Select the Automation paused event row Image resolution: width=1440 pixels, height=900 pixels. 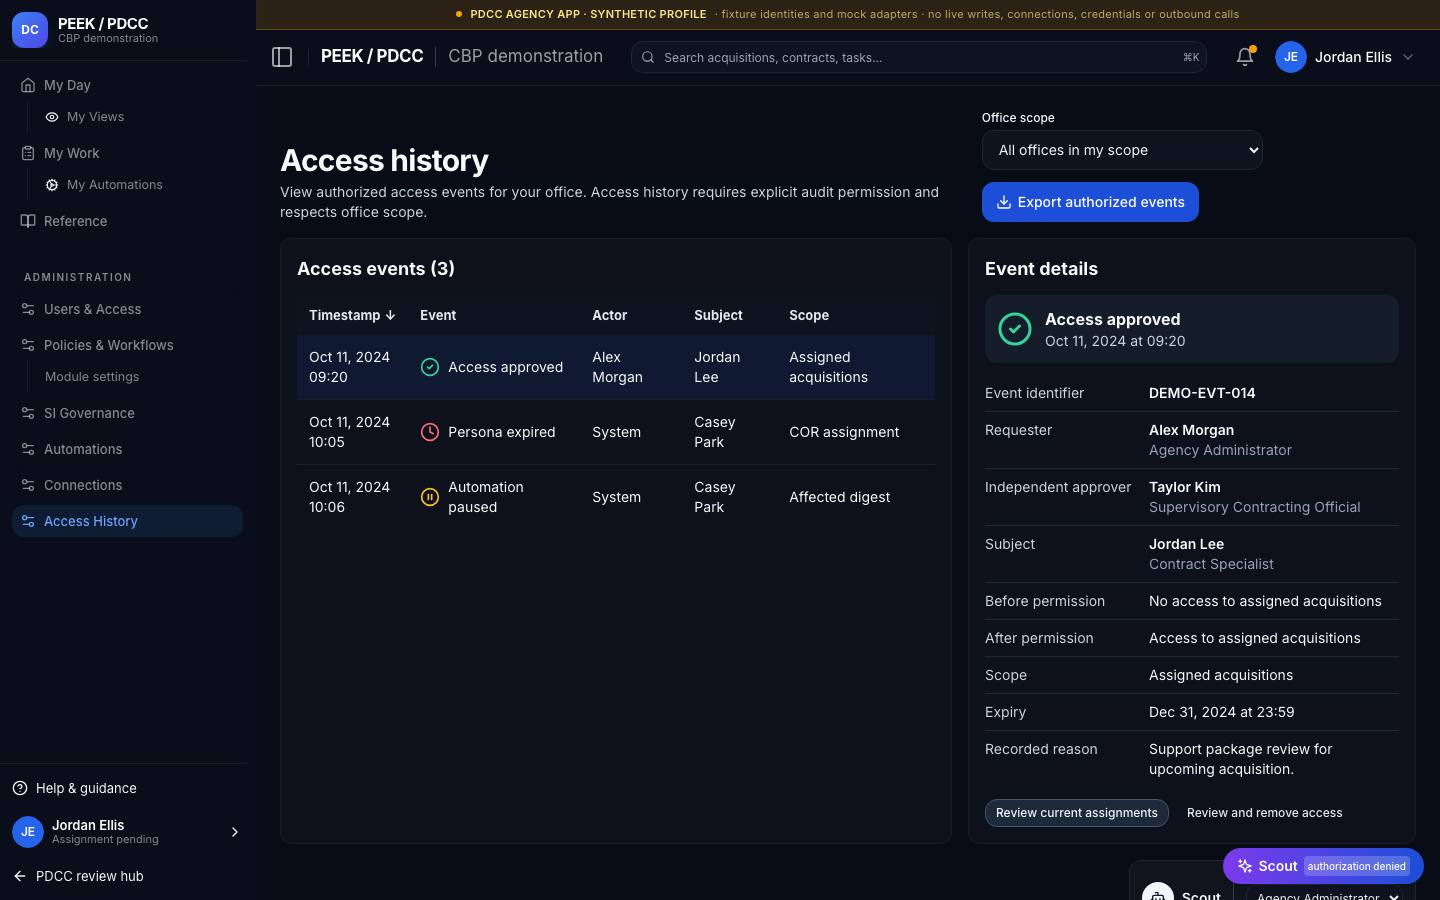pyautogui.click(x=616, y=497)
